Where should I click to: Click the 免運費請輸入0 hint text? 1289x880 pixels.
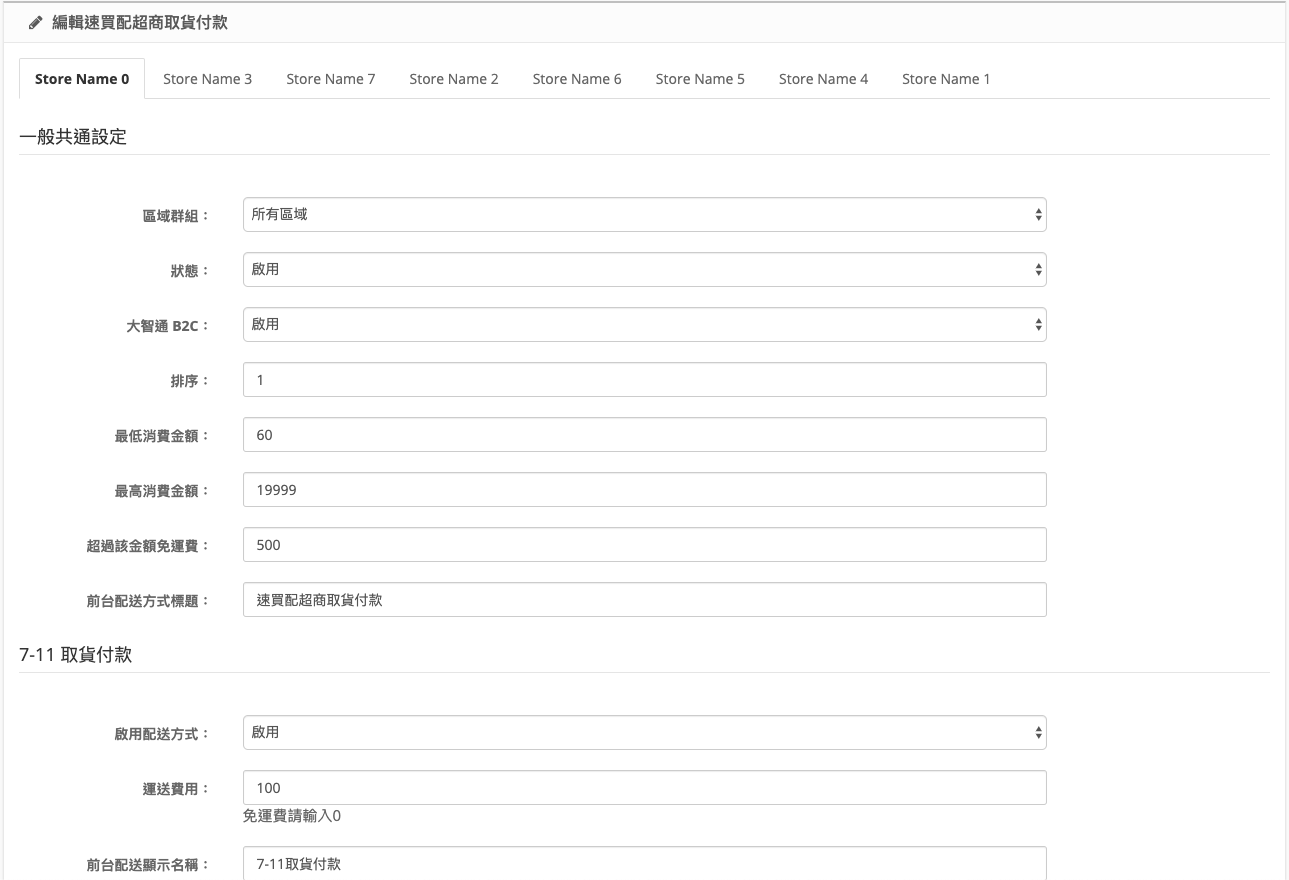[293, 816]
